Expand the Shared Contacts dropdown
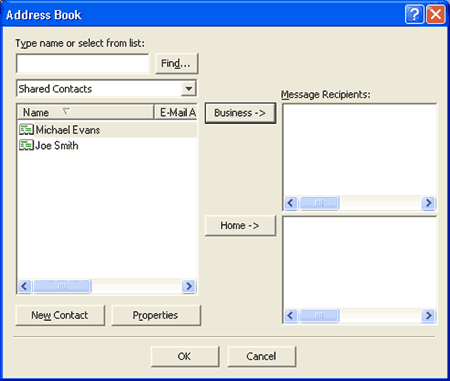The height and width of the screenshot is (381, 450). (x=189, y=89)
